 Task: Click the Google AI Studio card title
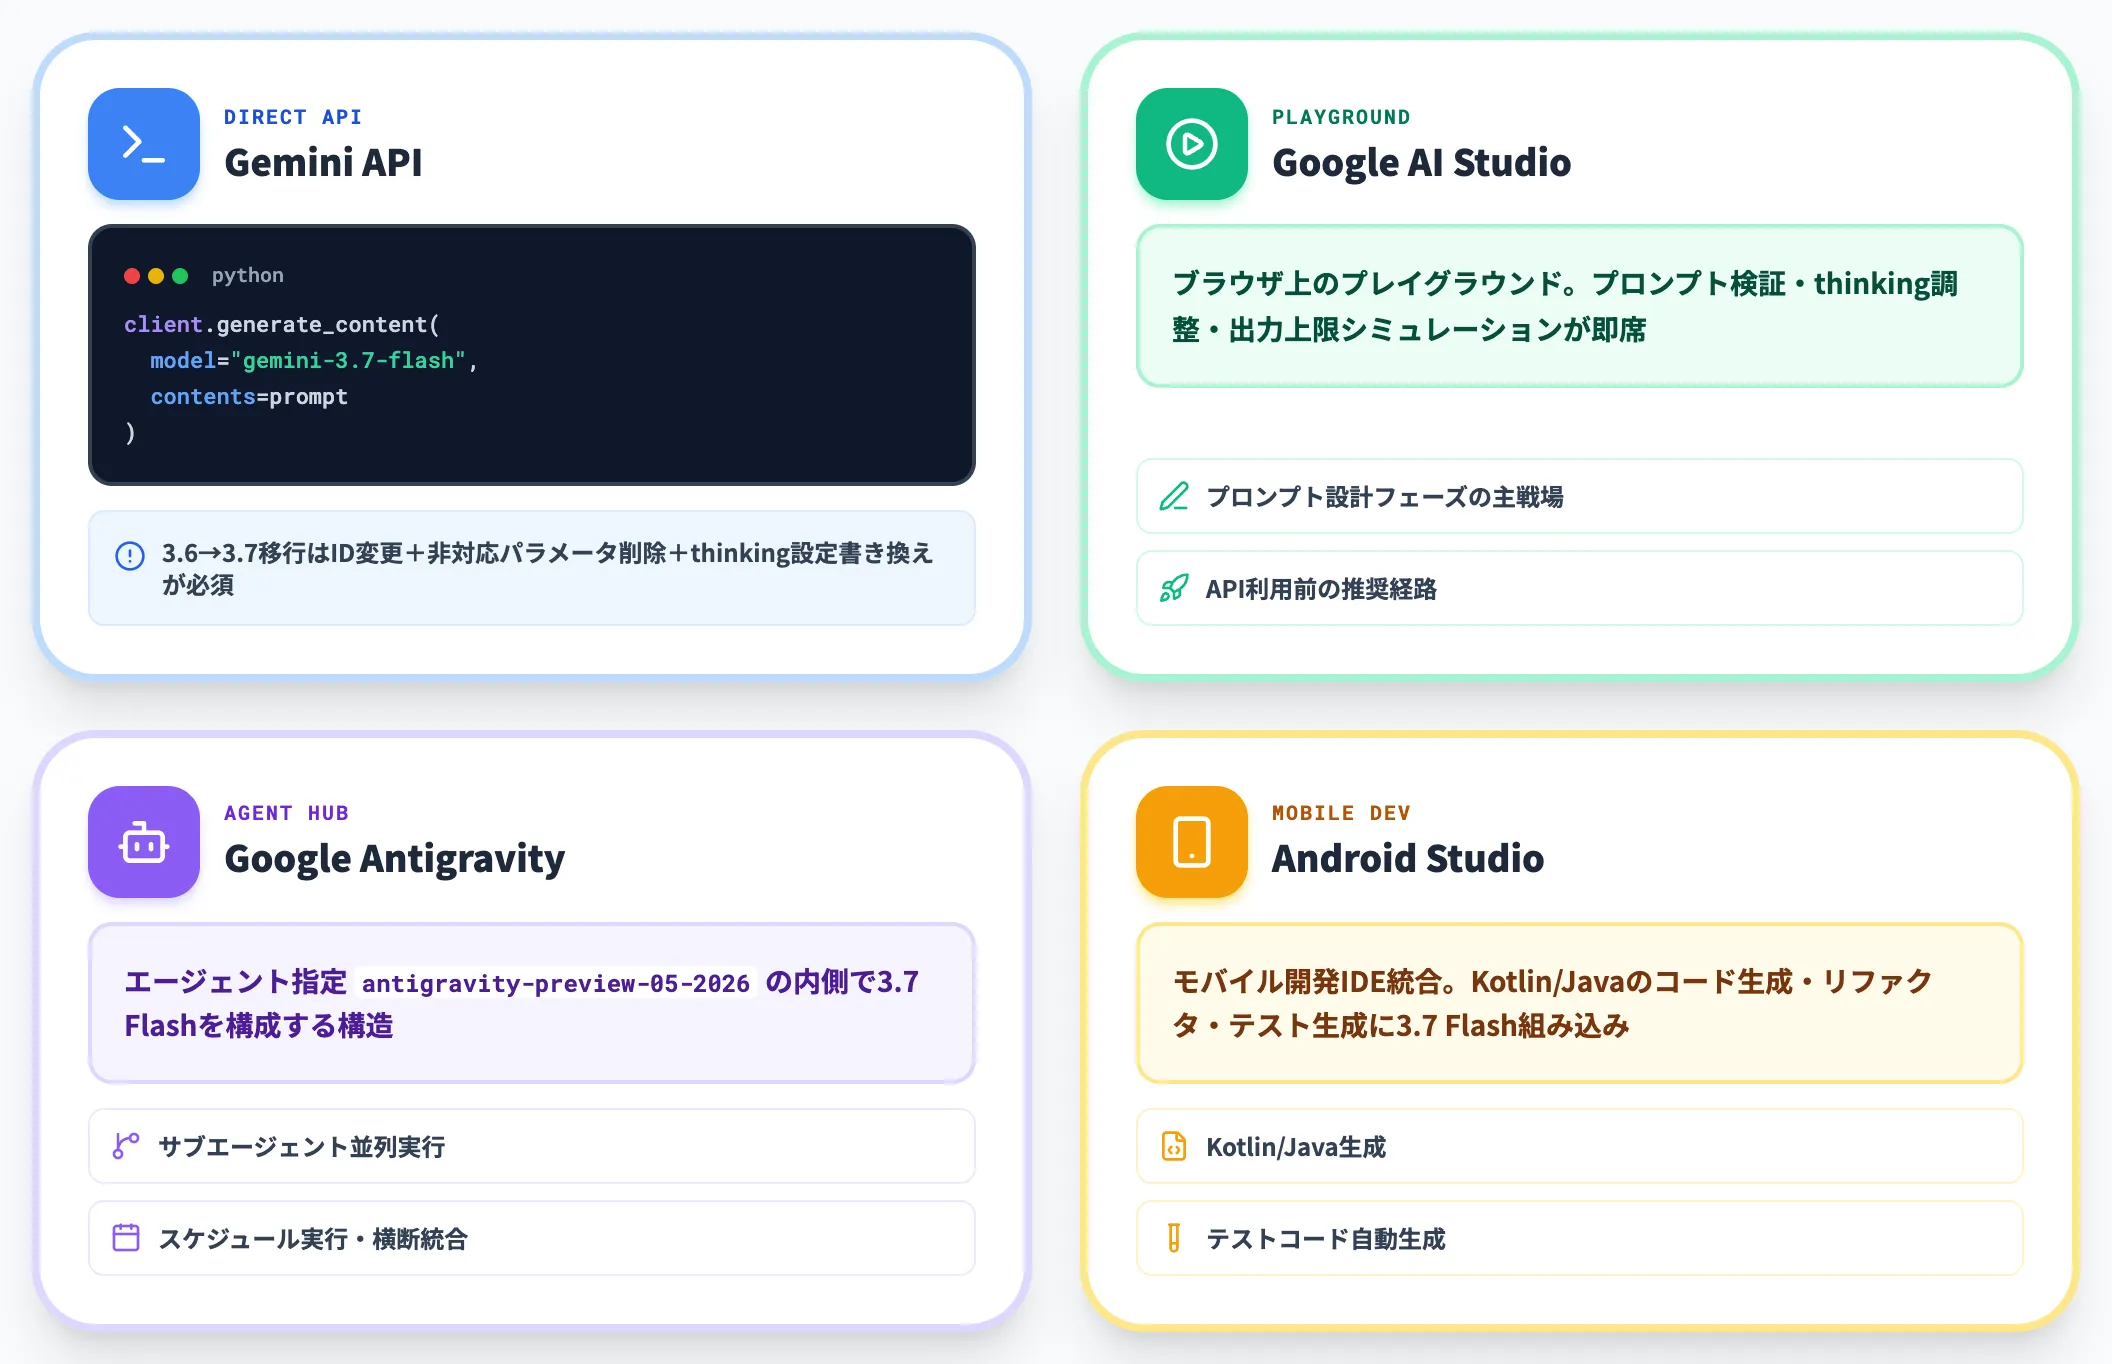tap(1421, 162)
